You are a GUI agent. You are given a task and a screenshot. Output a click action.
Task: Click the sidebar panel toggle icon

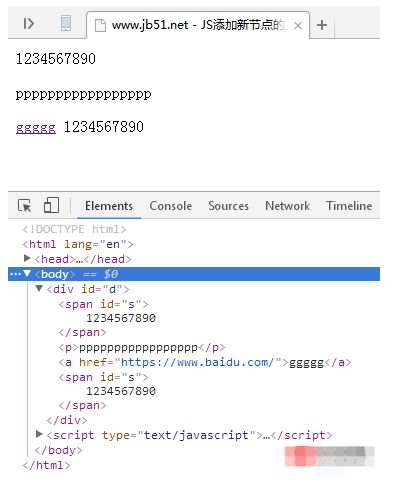click(x=28, y=24)
